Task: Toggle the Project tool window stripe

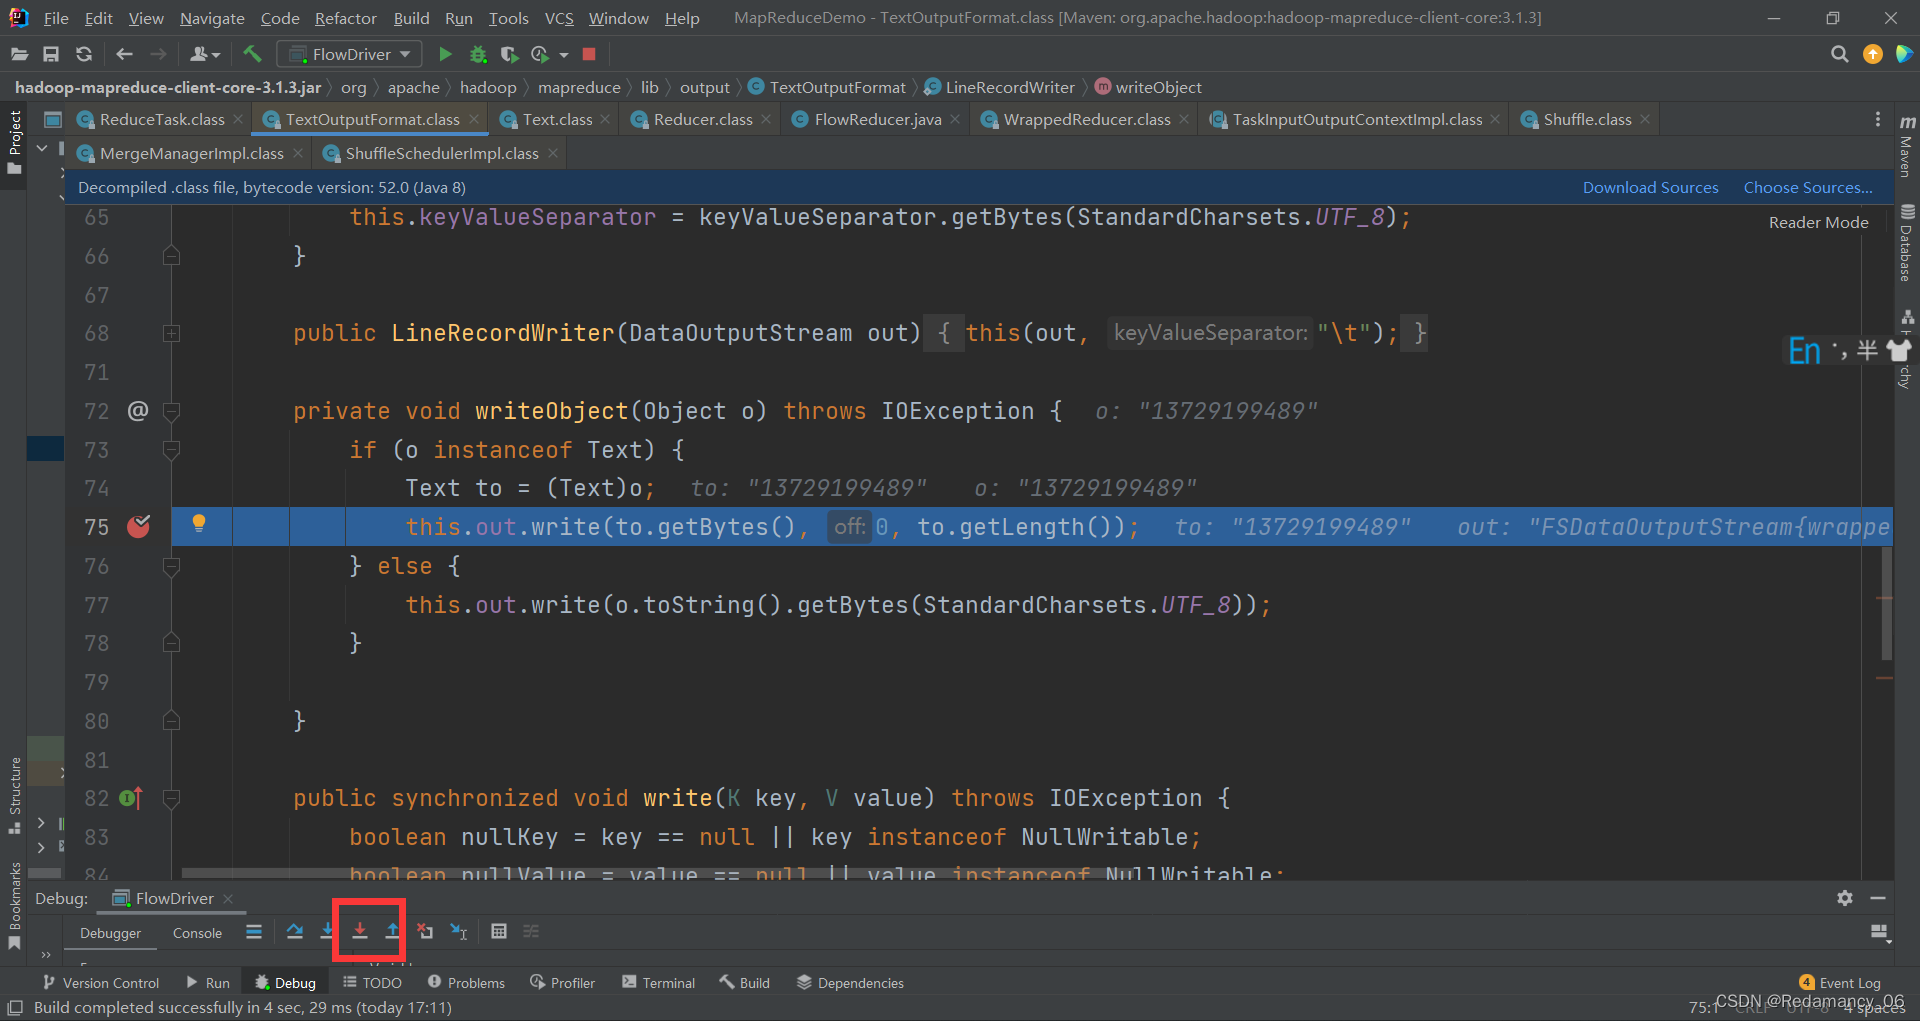Action: pos(14,142)
